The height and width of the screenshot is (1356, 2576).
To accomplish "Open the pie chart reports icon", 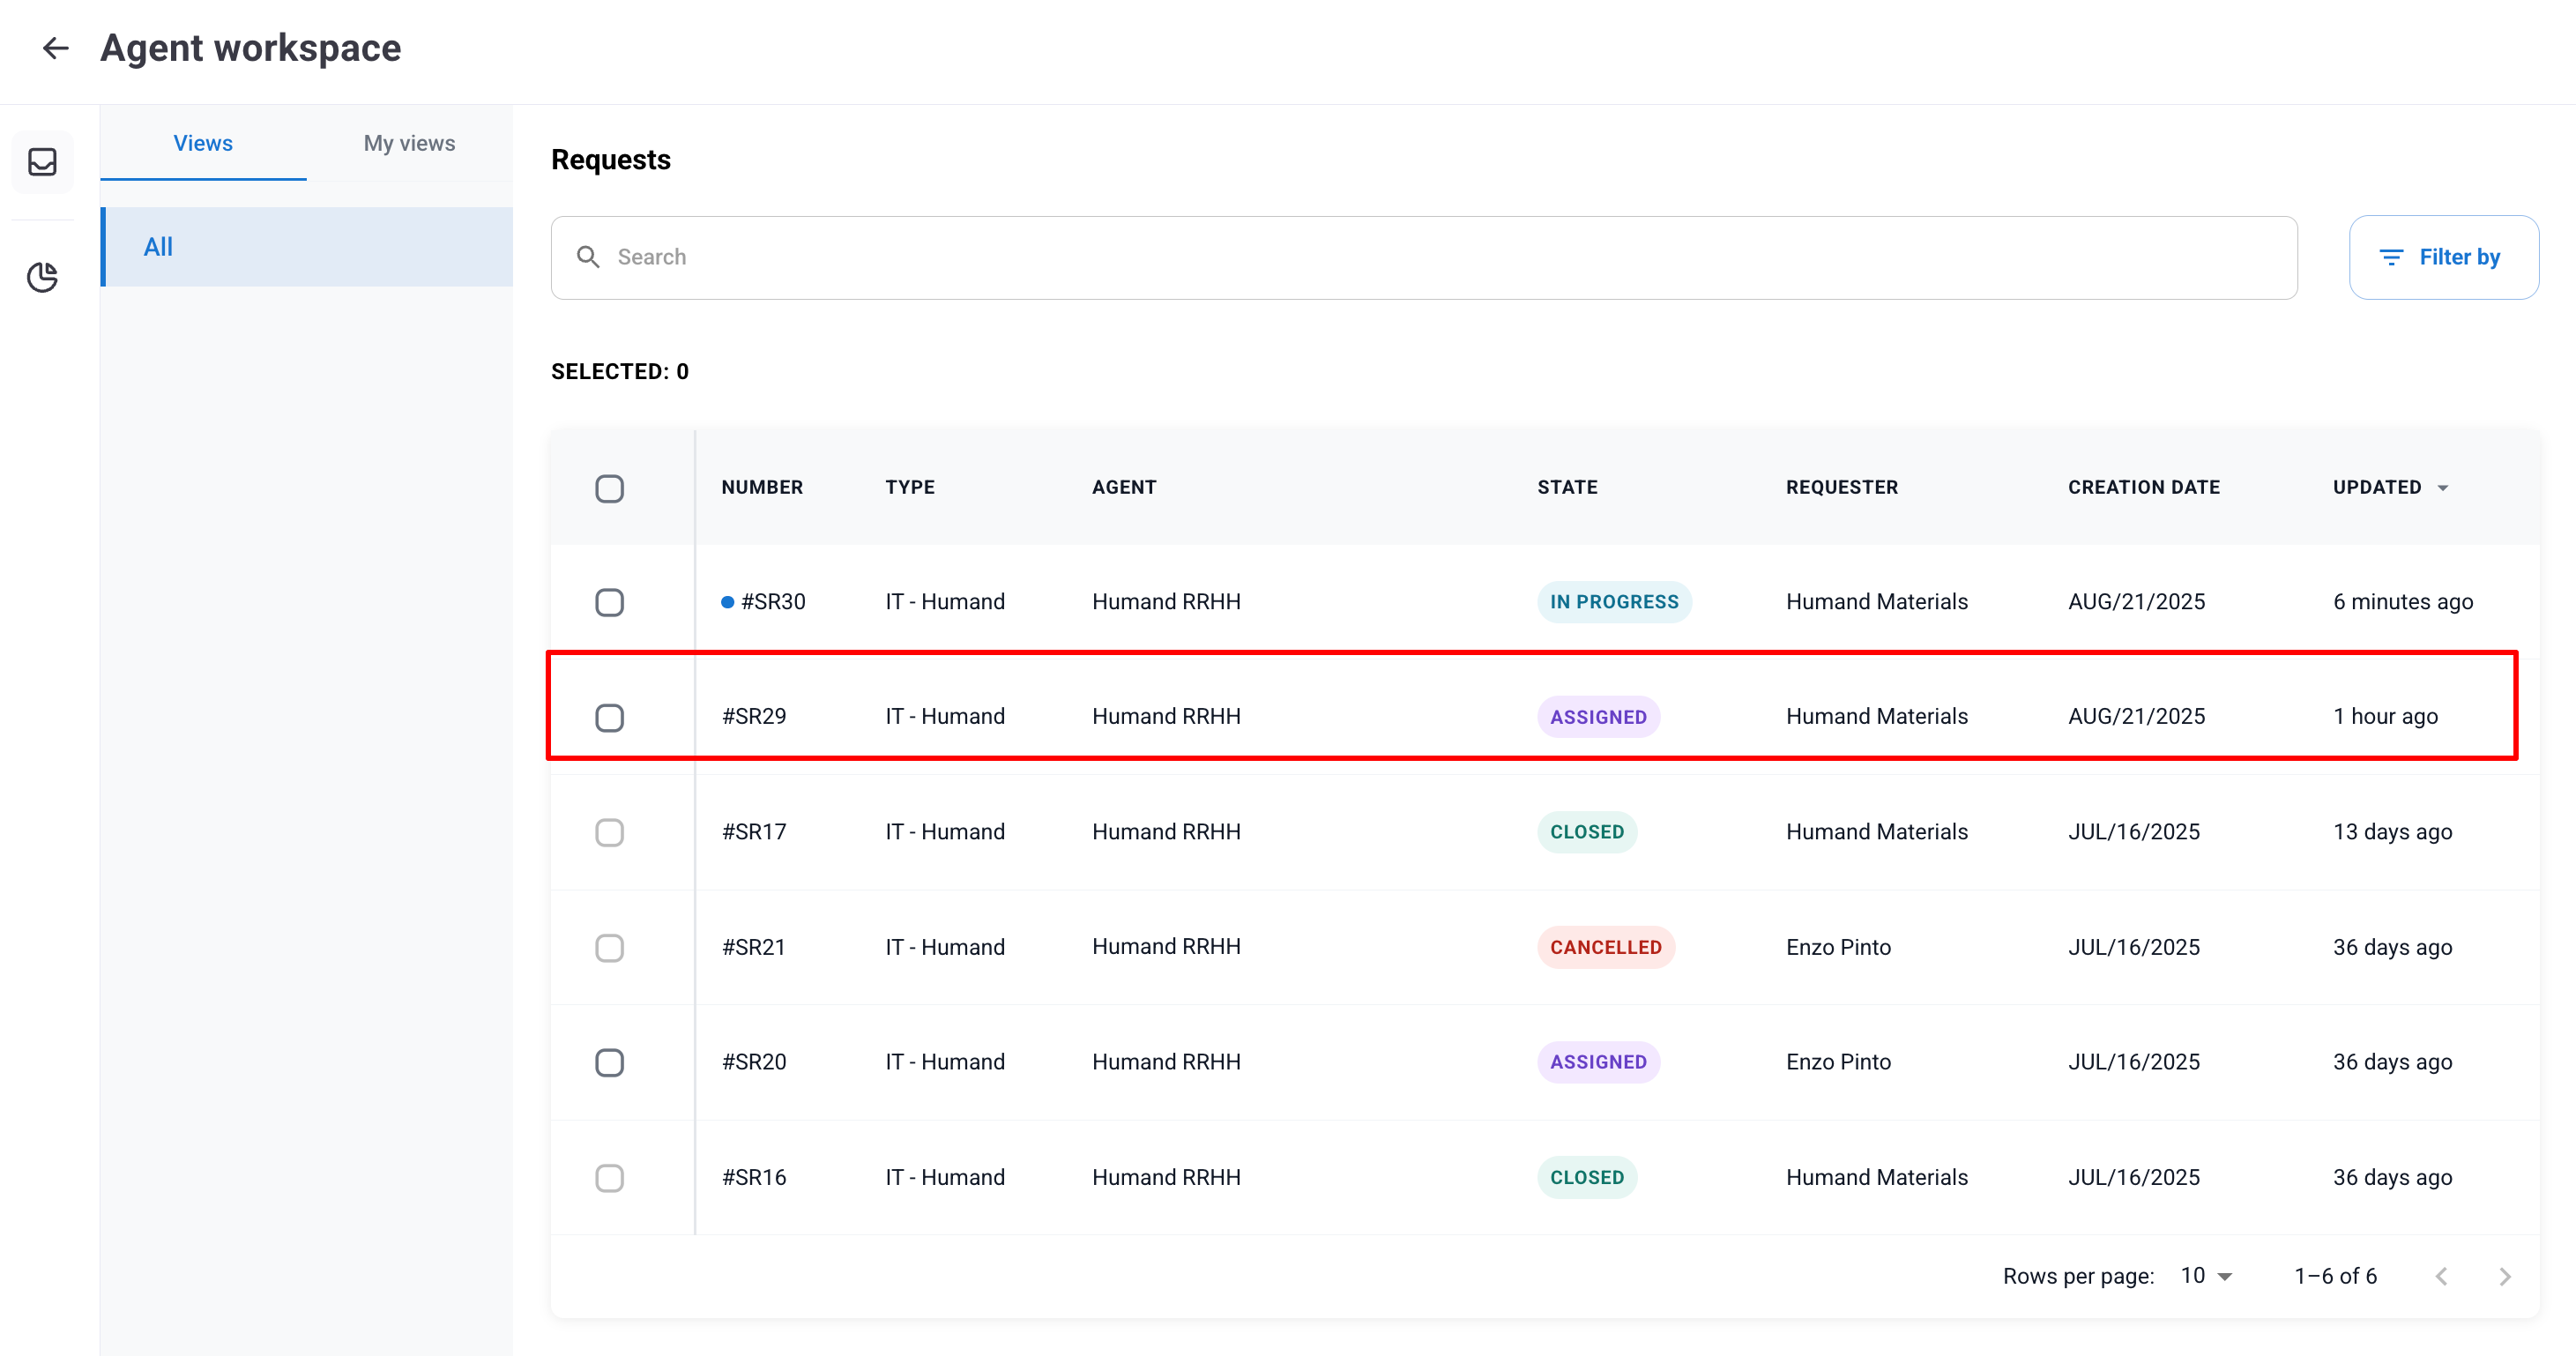I will pos(42,277).
